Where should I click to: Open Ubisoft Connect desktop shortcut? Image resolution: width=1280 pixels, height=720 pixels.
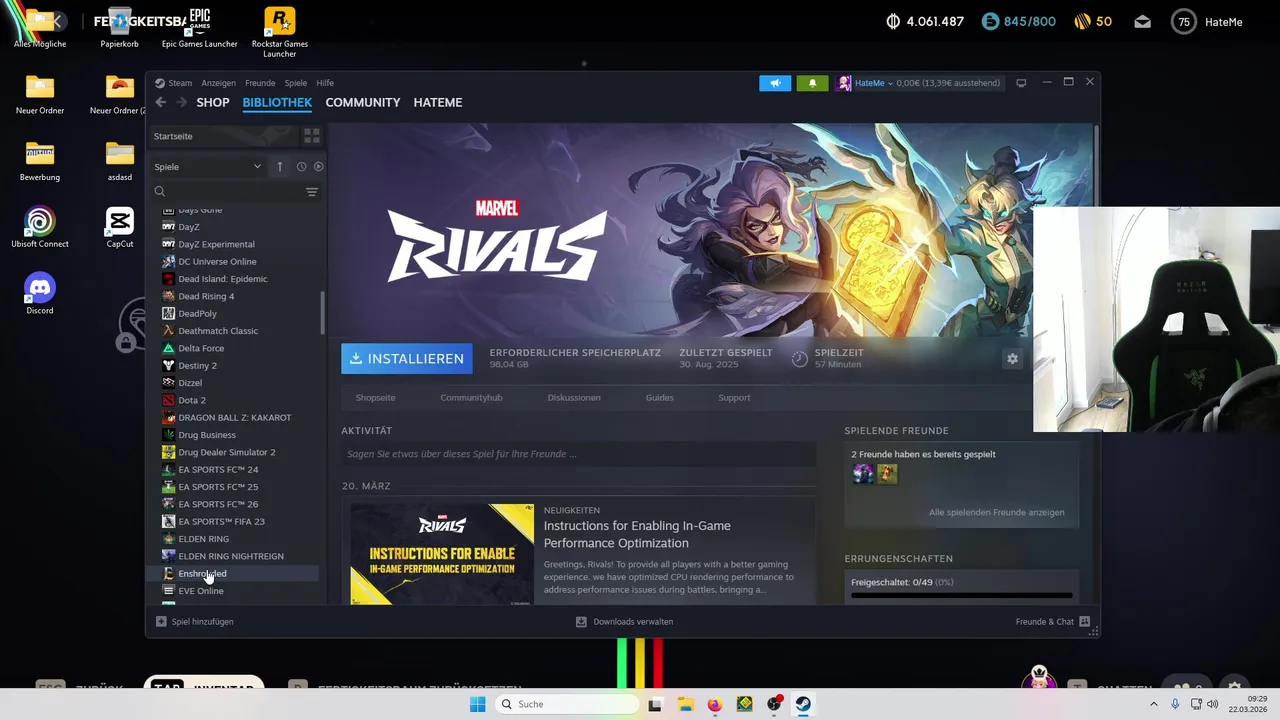pyautogui.click(x=40, y=227)
